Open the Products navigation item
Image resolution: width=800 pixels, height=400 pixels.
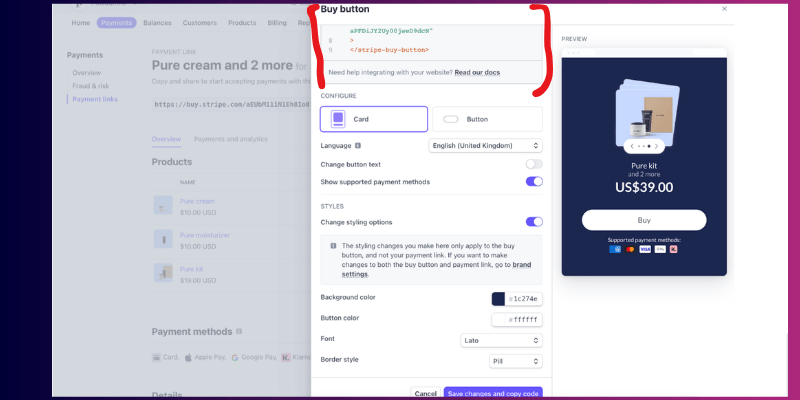242,22
